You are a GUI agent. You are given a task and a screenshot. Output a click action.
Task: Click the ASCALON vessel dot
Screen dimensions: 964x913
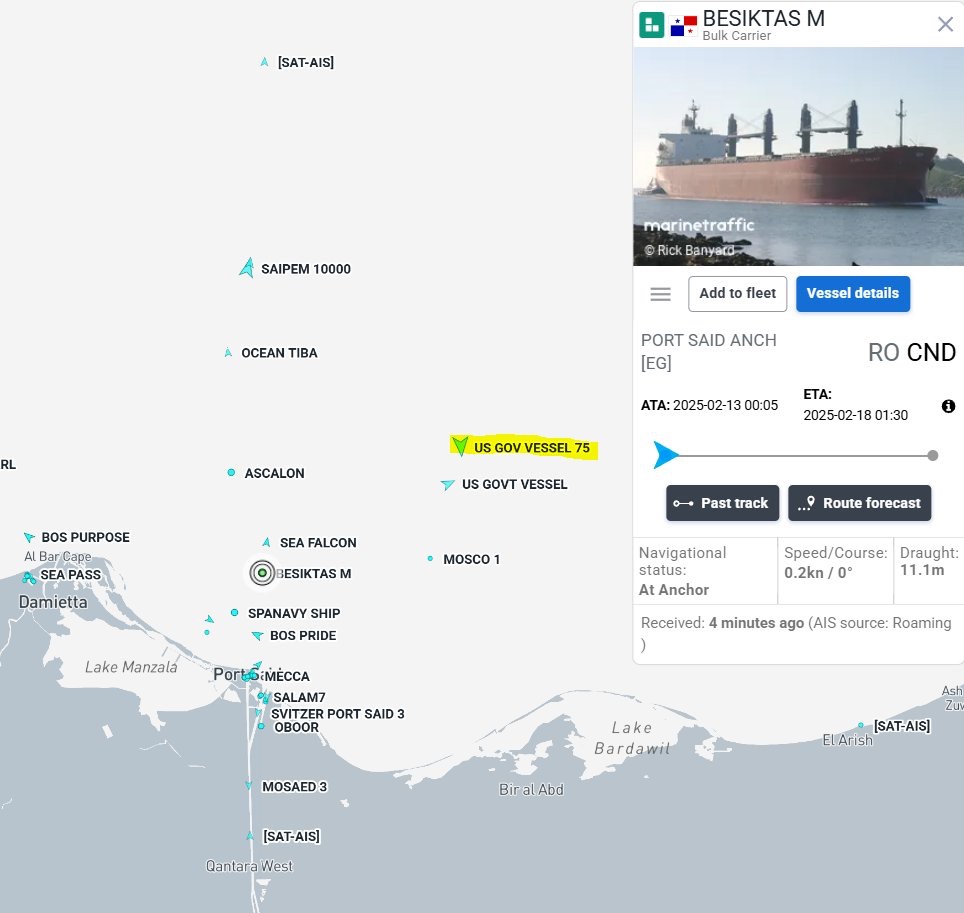coord(232,473)
